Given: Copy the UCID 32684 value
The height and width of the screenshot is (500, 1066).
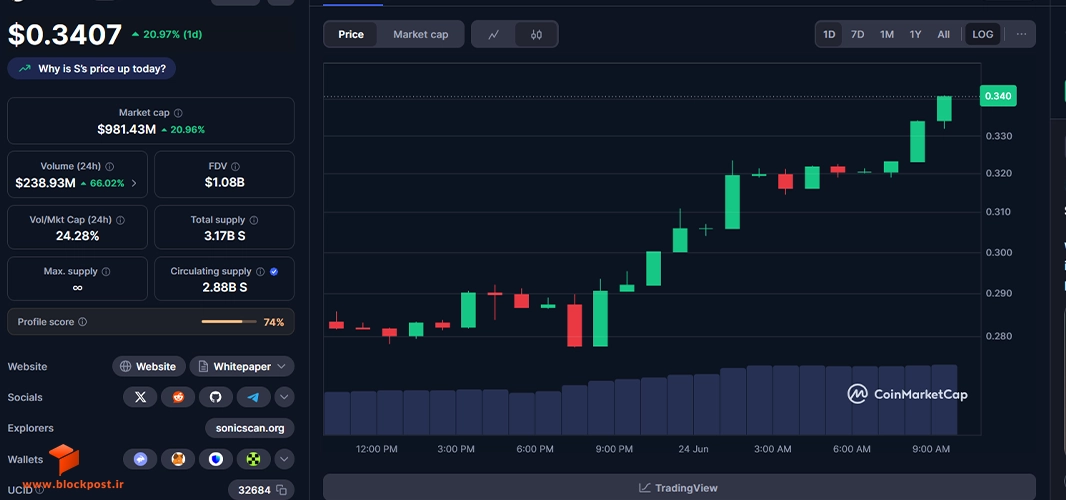Looking at the screenshot, I should click(x=281, y=490).
